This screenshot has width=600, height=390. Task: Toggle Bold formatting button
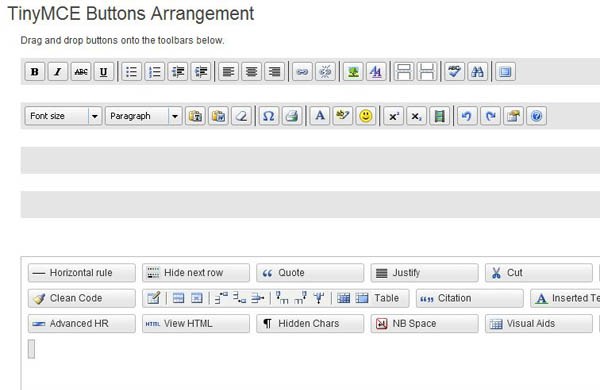tap(35, 72)
